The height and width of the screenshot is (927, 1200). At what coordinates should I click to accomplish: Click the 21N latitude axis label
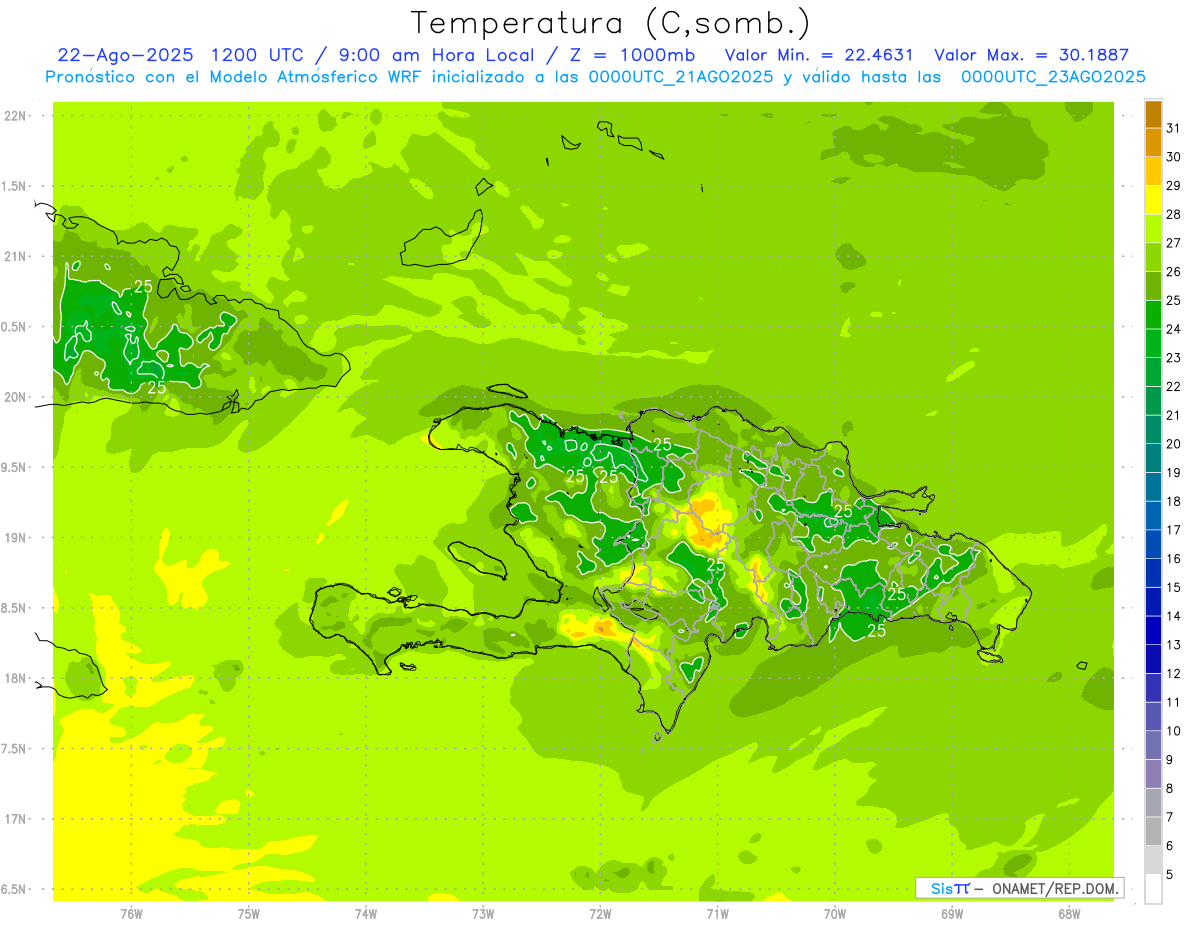(15, 256)
